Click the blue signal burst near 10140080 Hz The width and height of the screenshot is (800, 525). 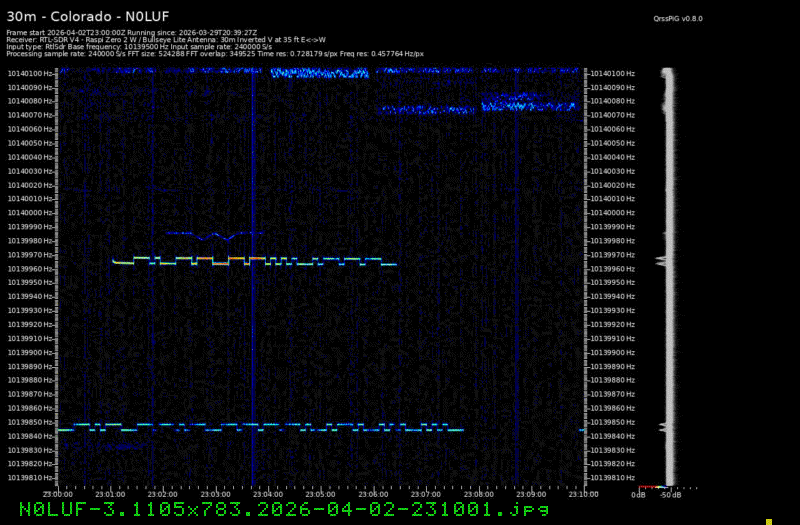pyautogui.click(x=527, y=104)
